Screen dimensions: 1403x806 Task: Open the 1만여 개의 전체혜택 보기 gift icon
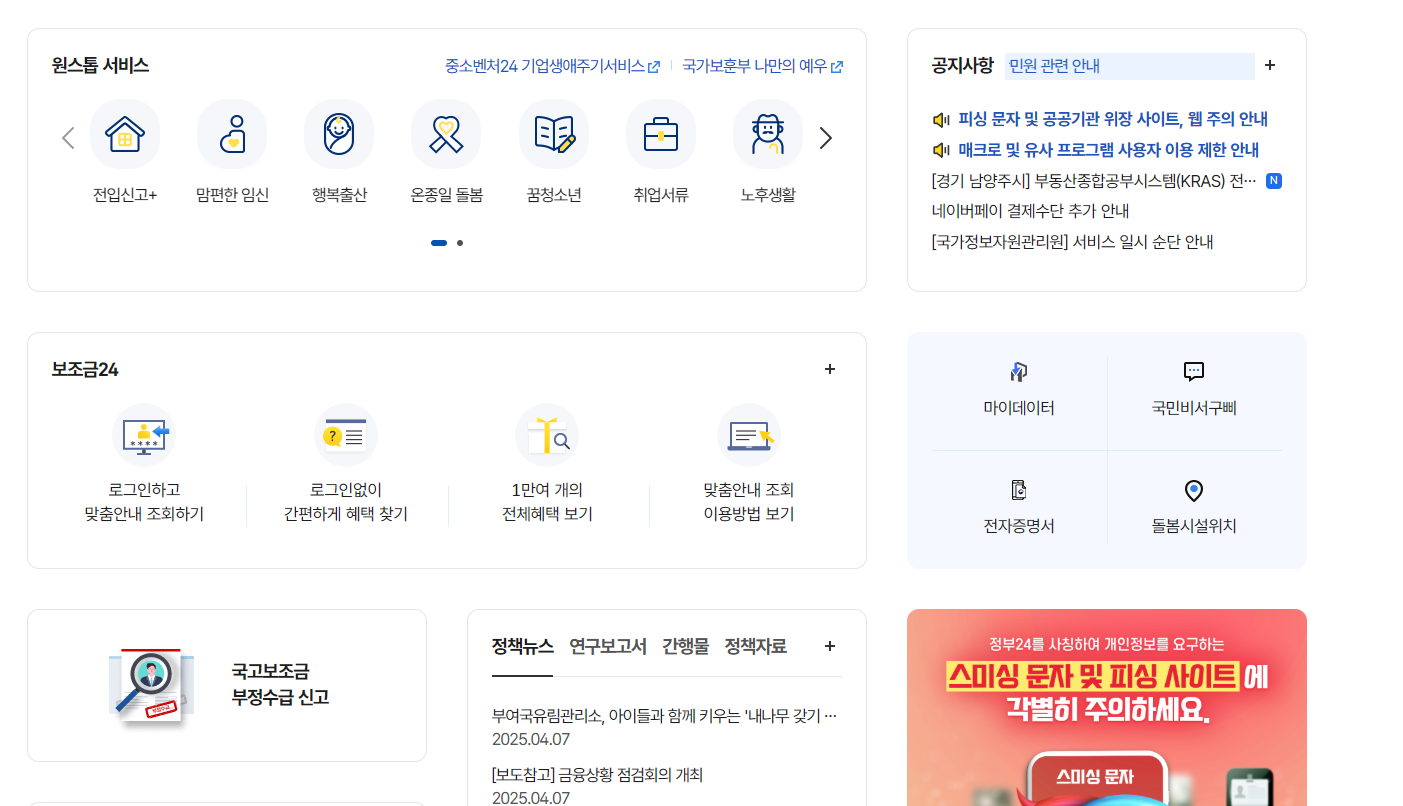pos(547,435)
